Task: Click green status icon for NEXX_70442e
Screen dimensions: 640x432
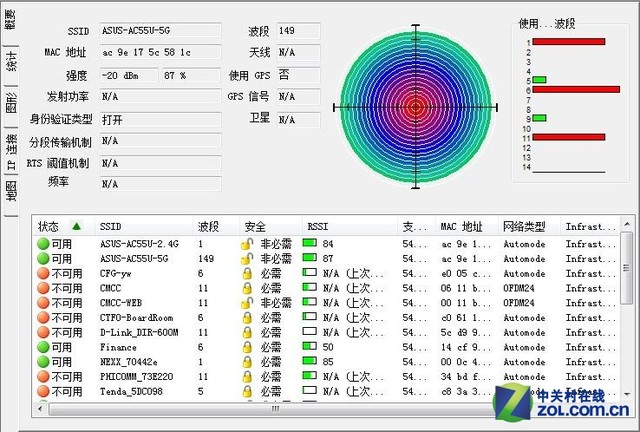Action: coord(43,362)
